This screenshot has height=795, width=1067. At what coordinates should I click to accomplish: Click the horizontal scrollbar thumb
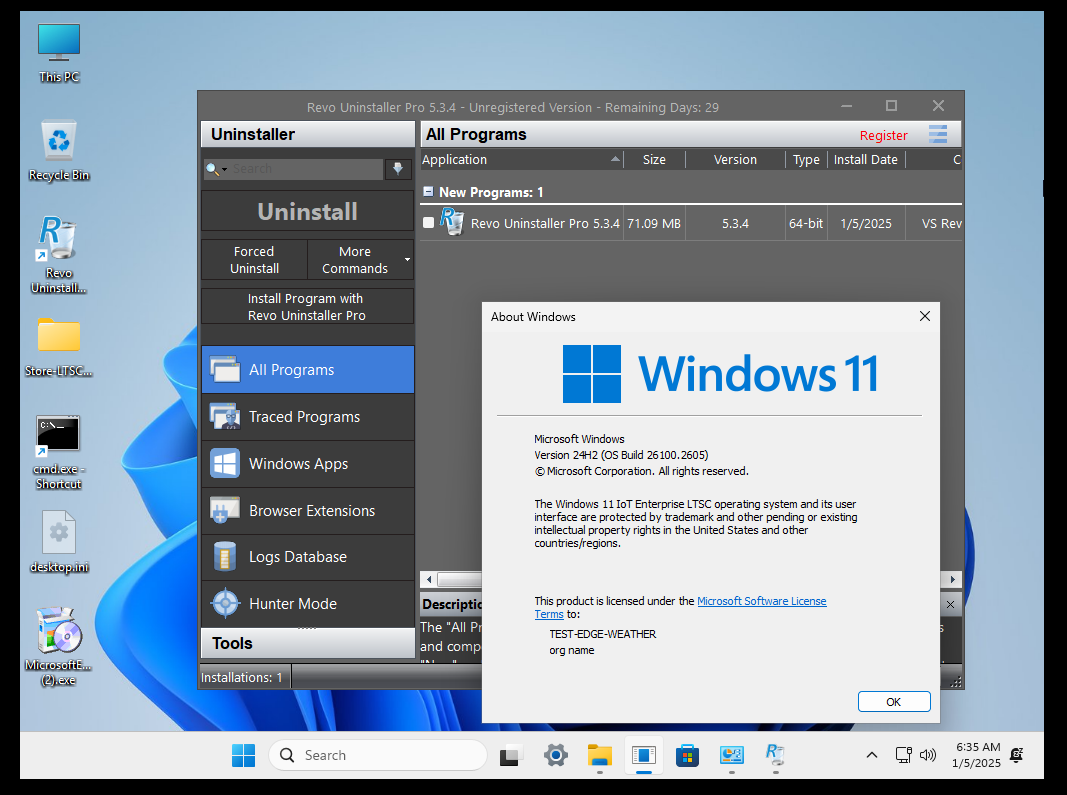coord(459,579)
